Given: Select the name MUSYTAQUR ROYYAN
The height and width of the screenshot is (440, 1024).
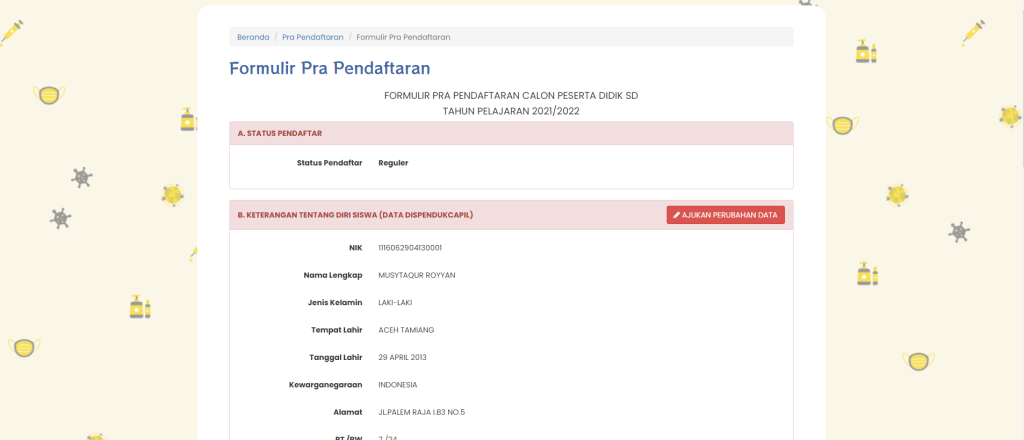Looking at the screenshot, I should tap(416, 275).
